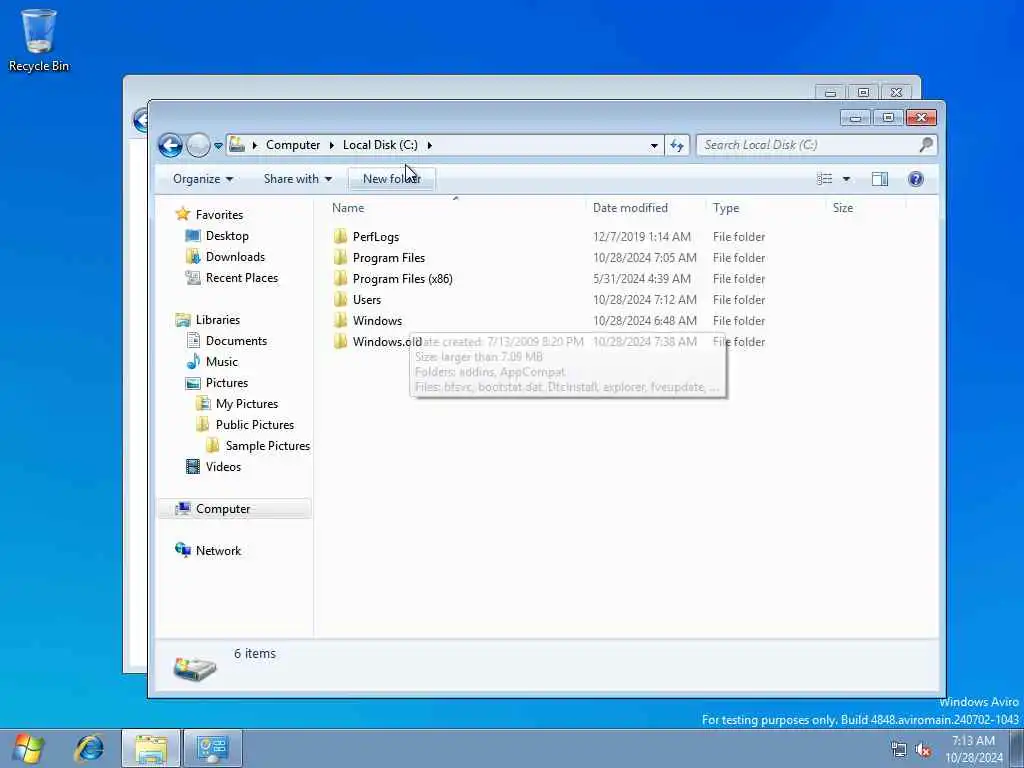The width and height of the screenshot is (1024, 768).
Task: Open the Documents library
Action: [236, 341]
